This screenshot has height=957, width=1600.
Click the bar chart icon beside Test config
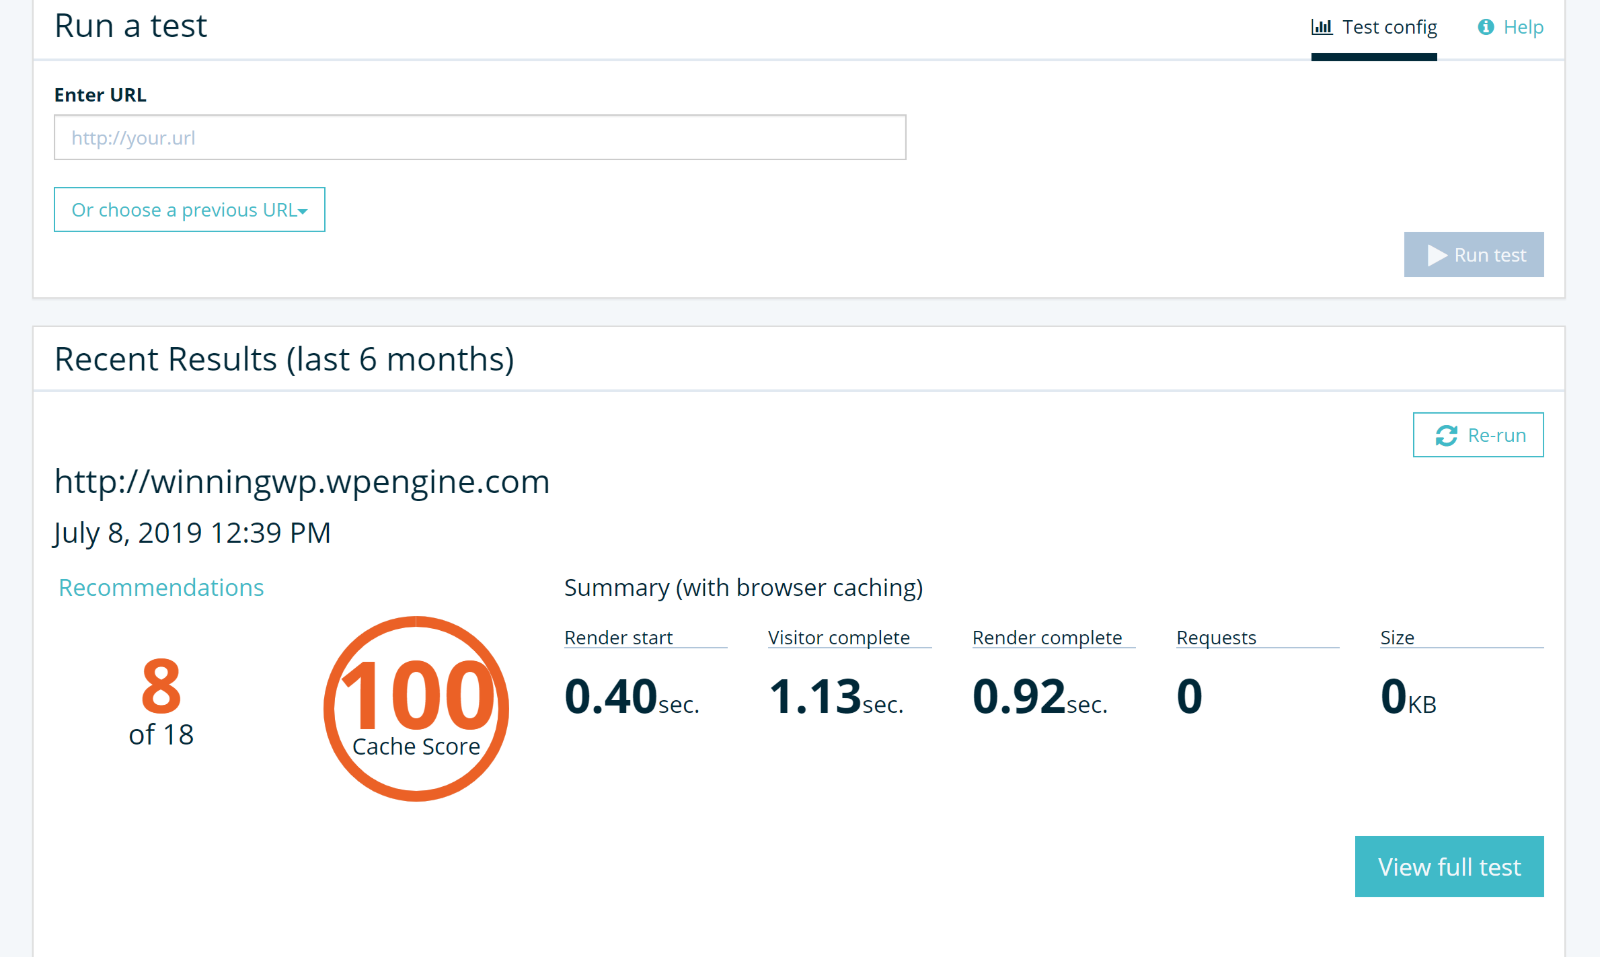coord(1322,27)
